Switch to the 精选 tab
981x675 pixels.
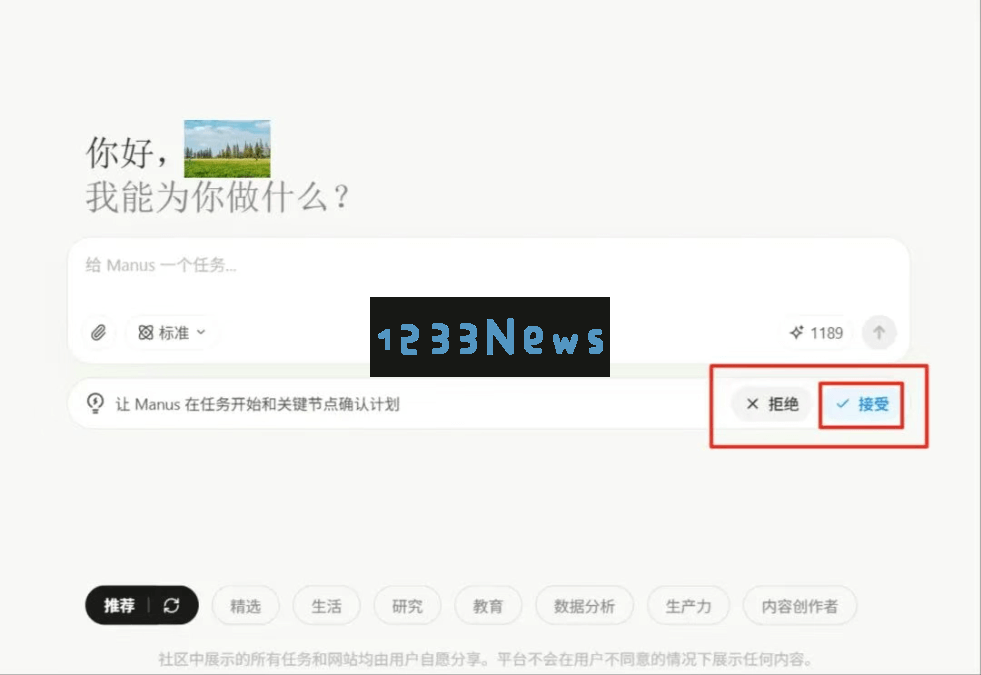coord(245,606)
